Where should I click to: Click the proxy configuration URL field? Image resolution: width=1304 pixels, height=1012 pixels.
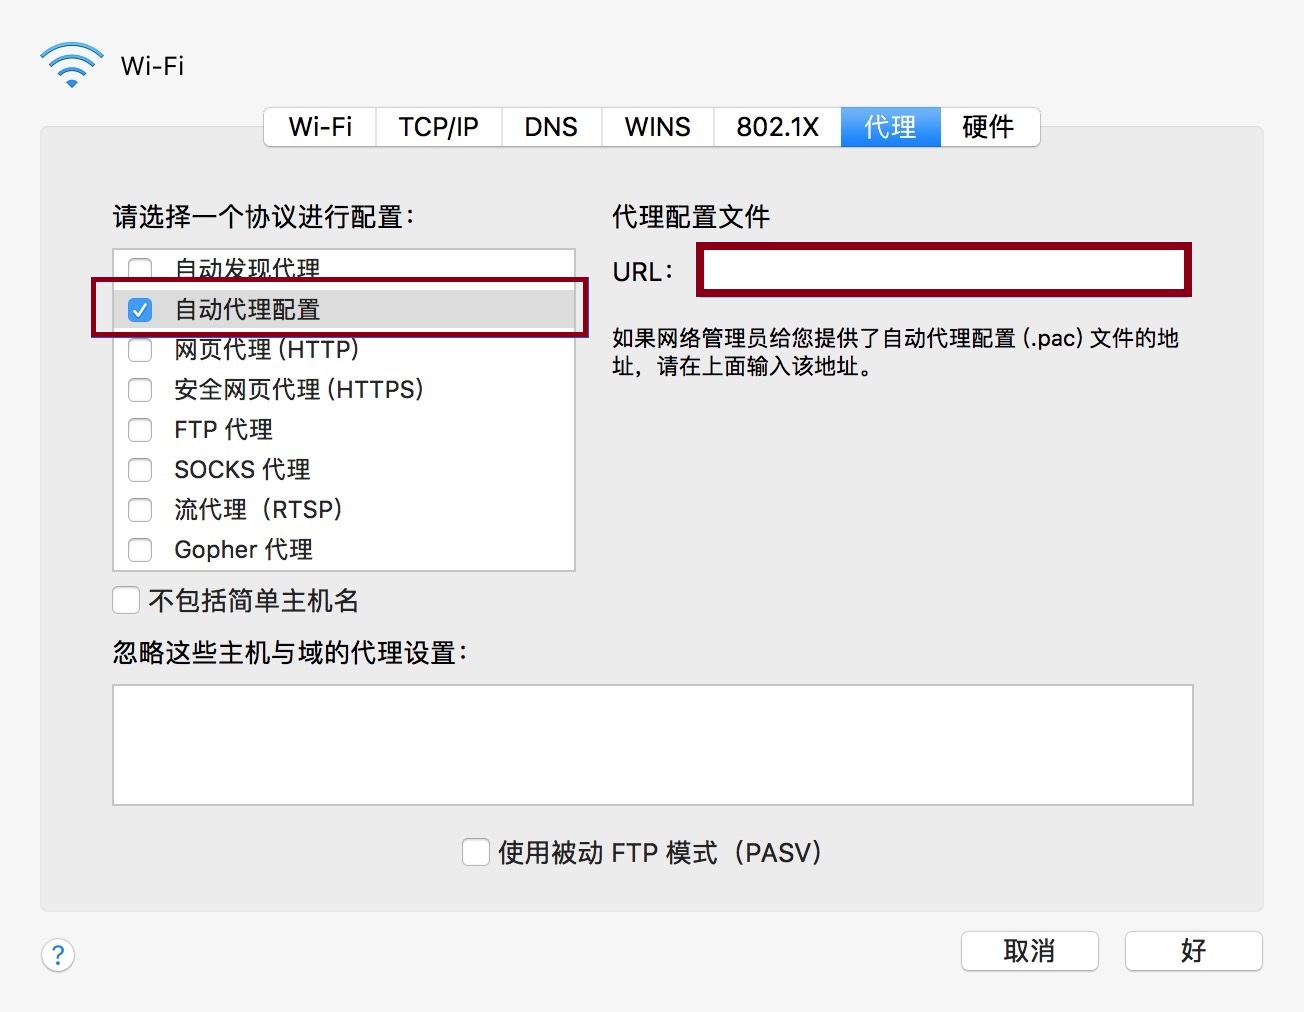click(x=944, y=270)
